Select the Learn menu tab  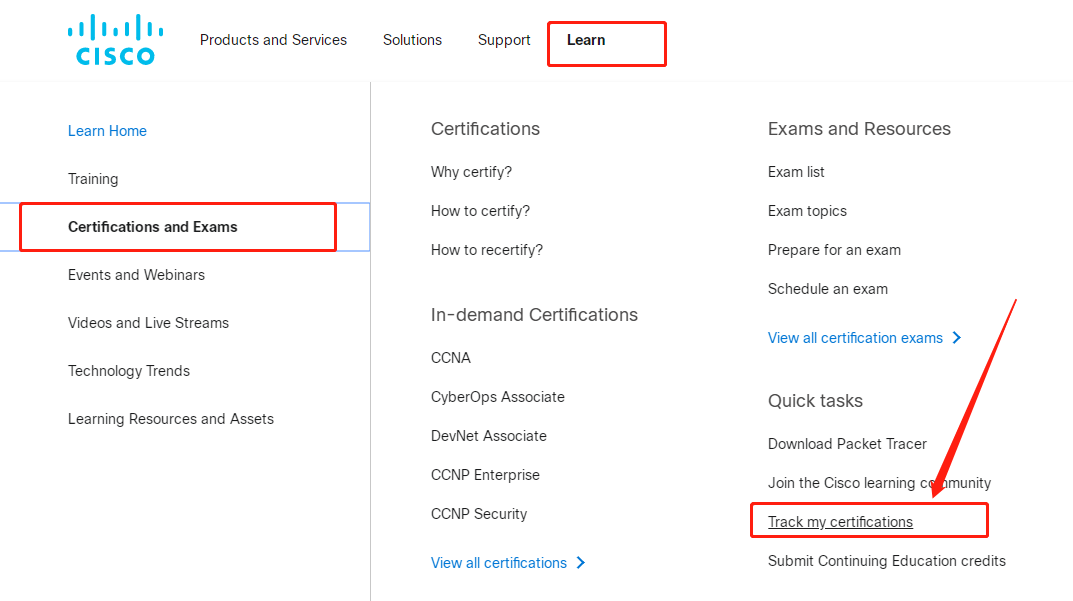click(586, 40)
